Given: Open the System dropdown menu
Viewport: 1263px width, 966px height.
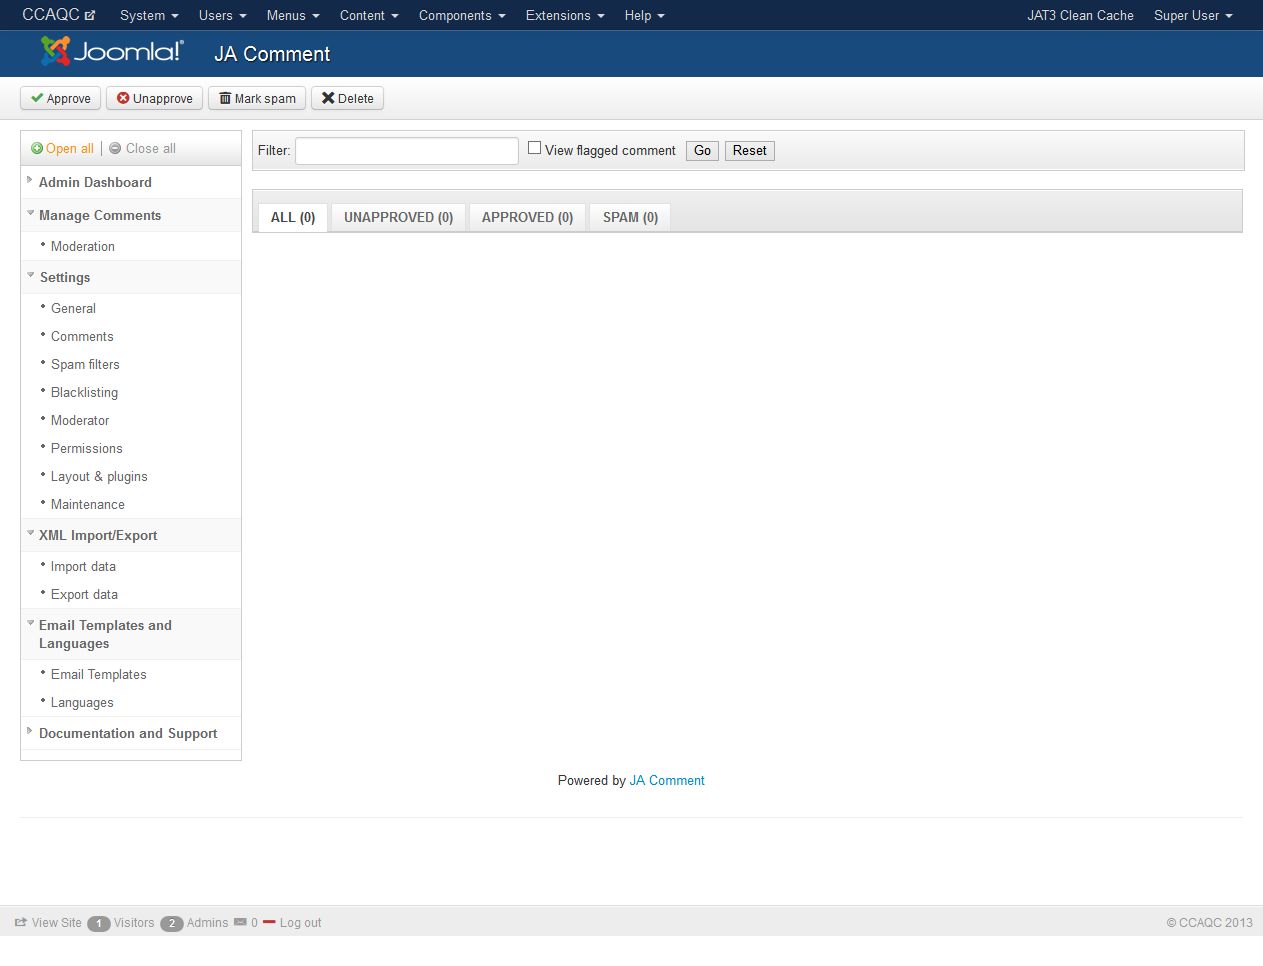Looking at the screenshot, I should pos(149,15).
